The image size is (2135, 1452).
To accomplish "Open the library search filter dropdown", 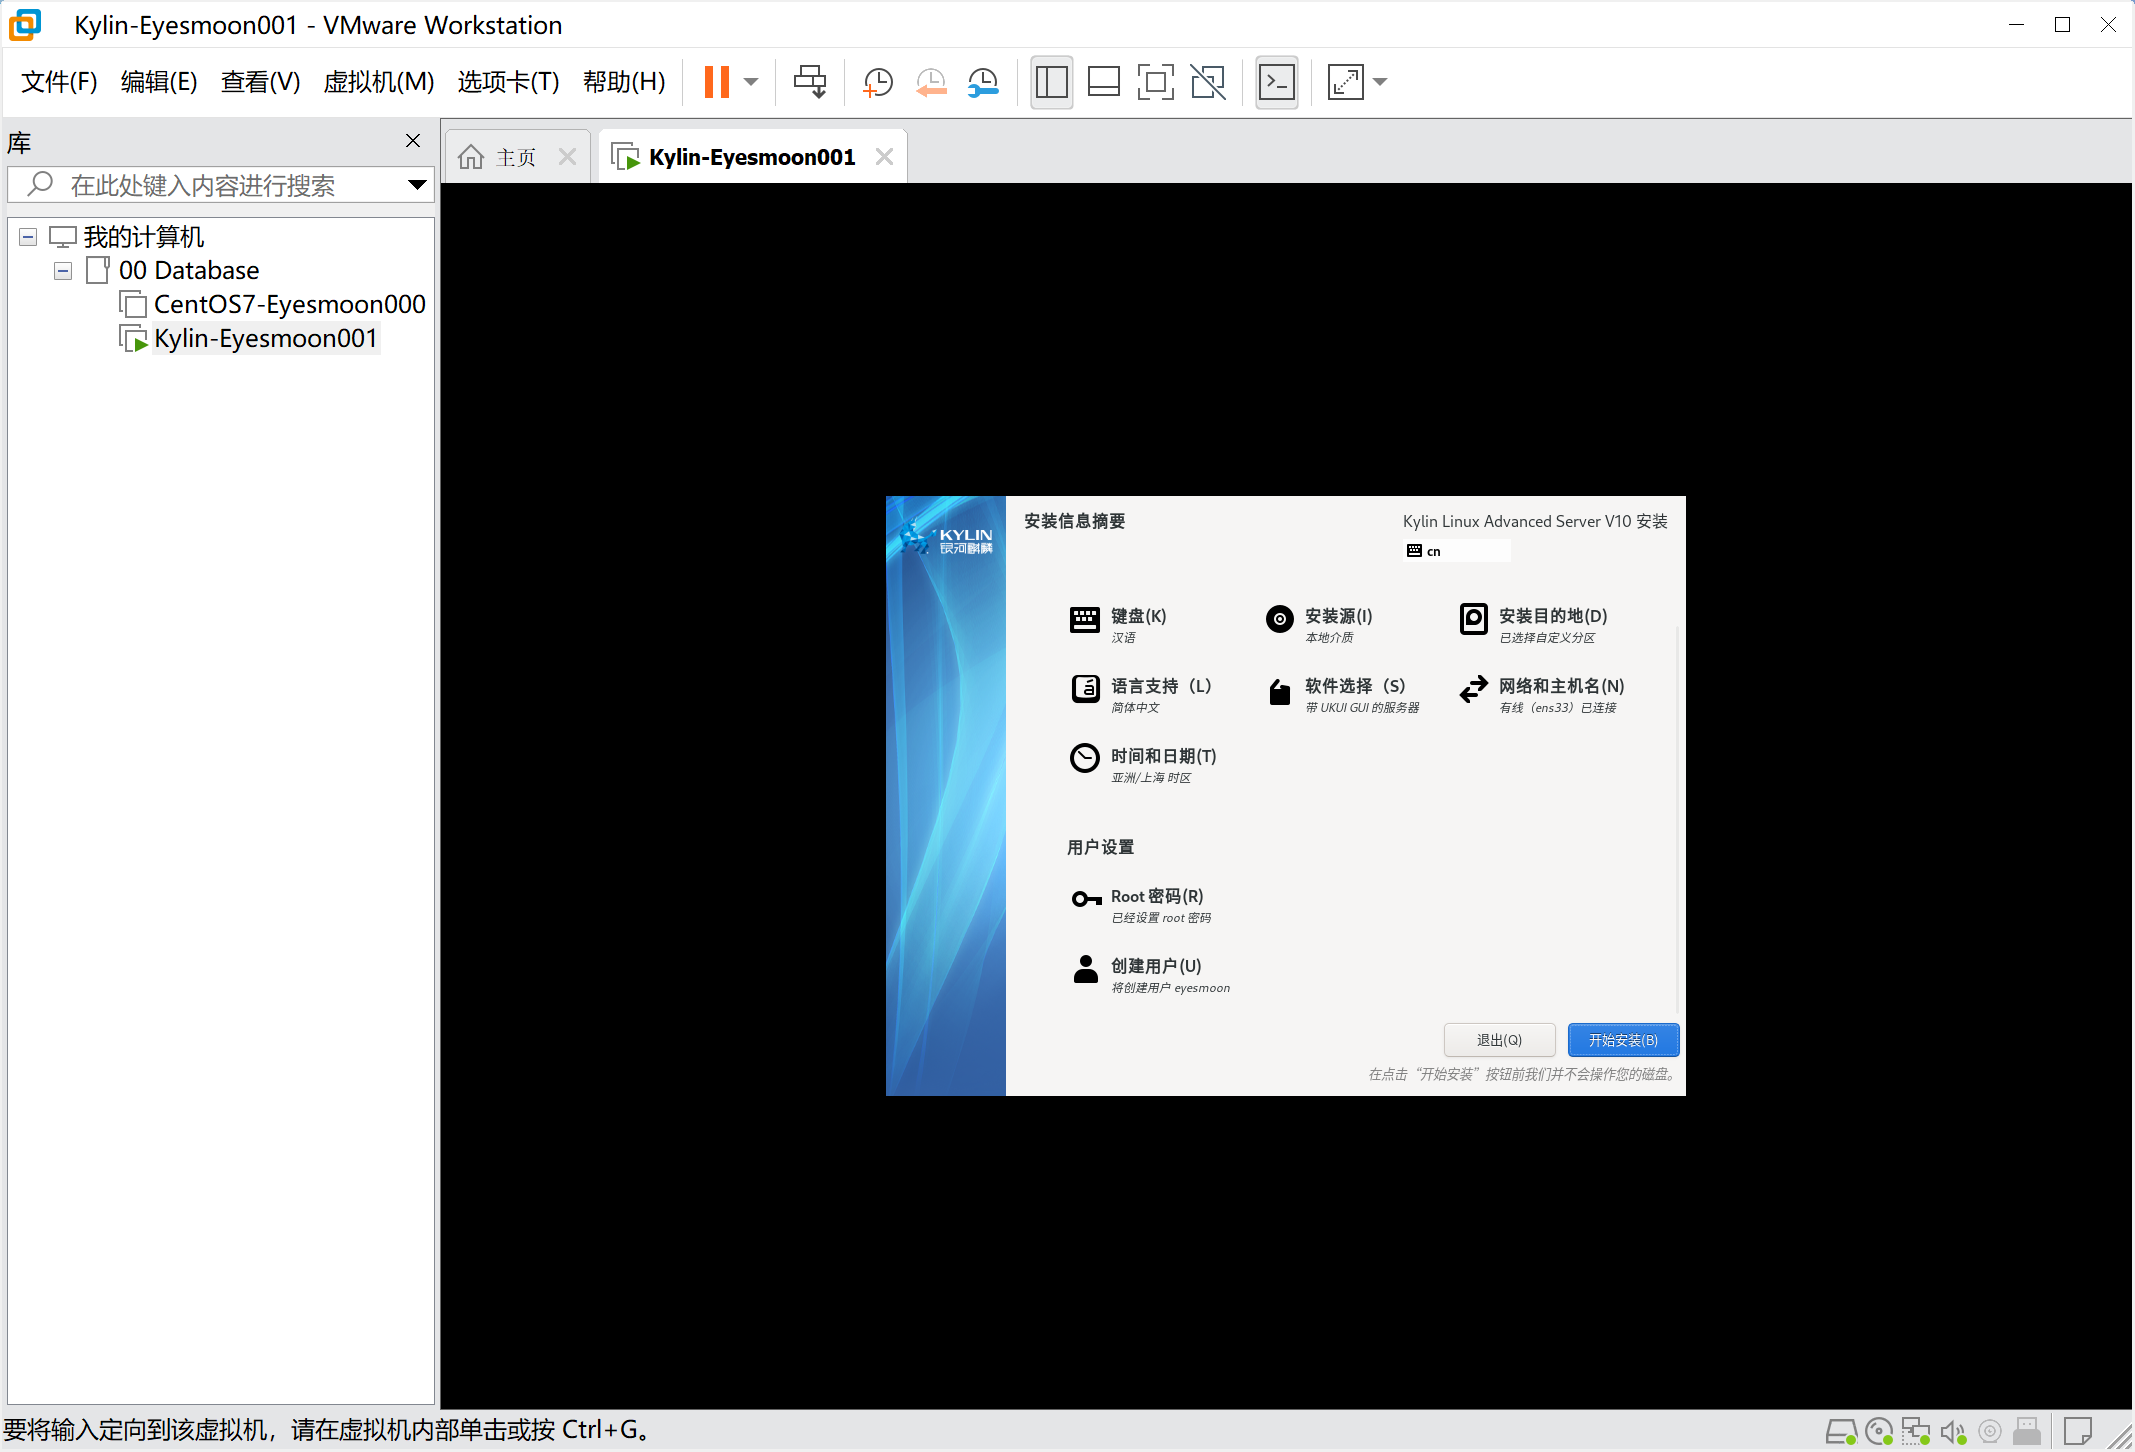I will point(418,185).
